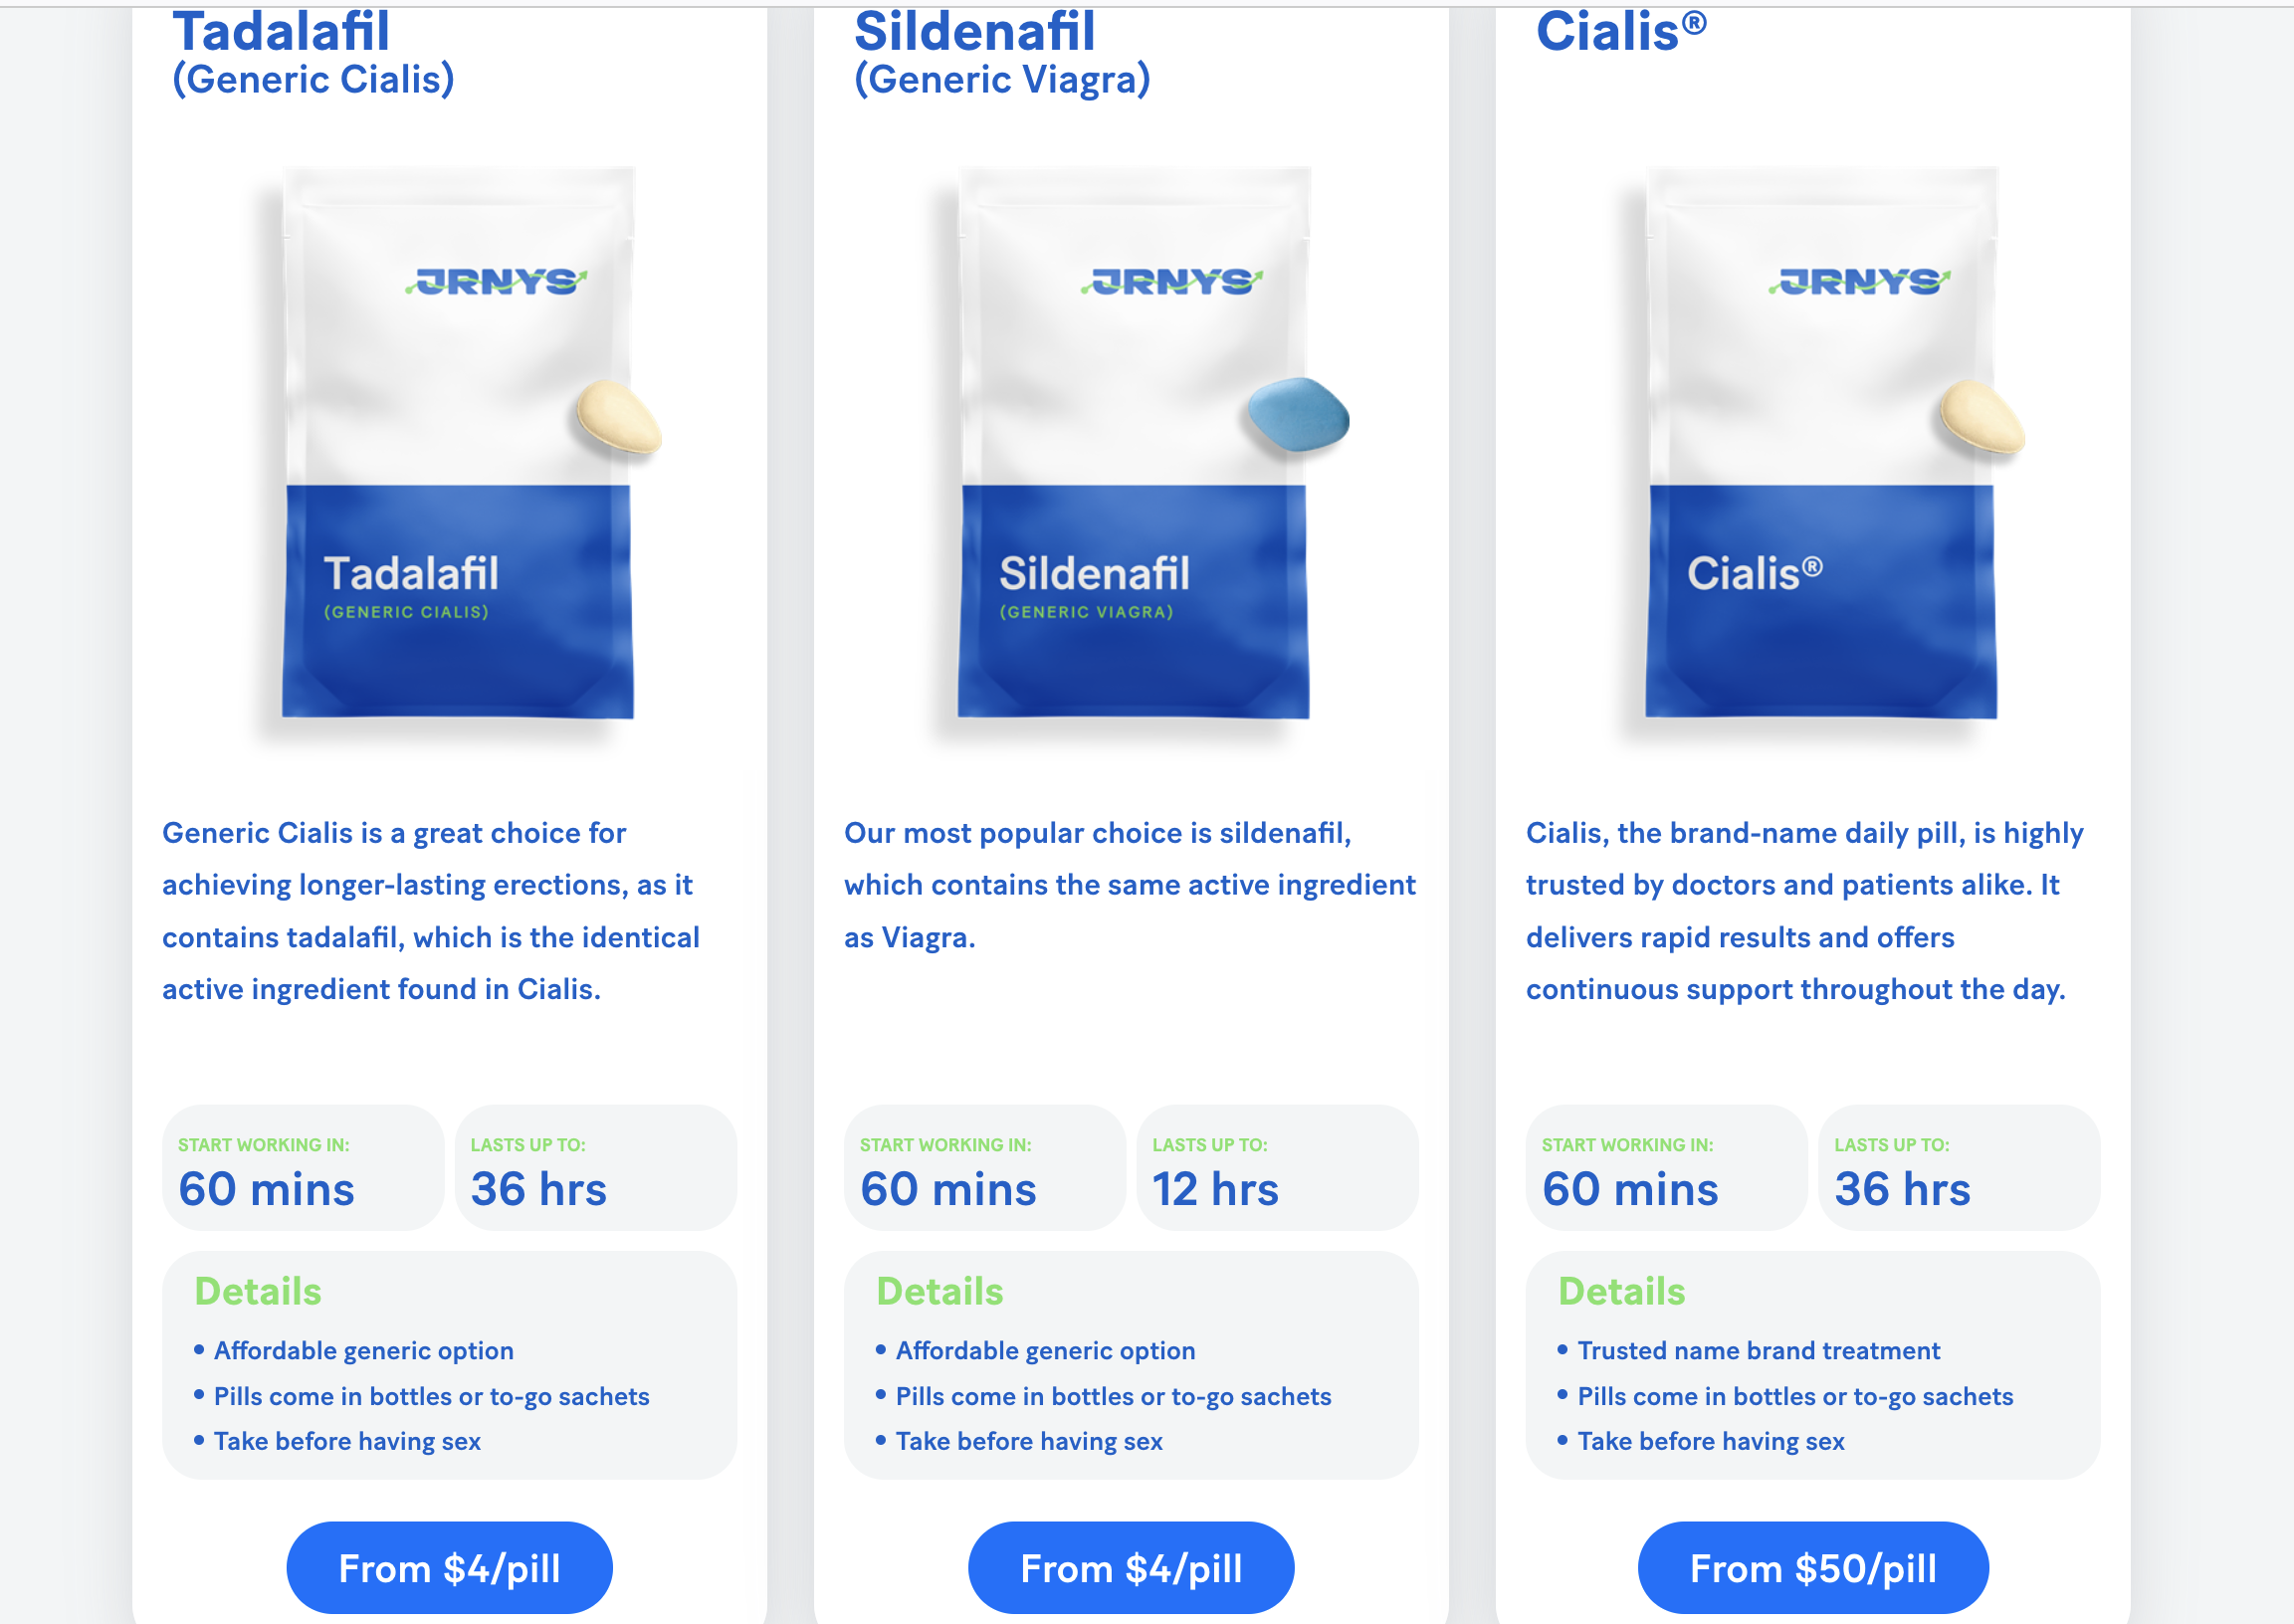Click the JRNYS logo on Cialis package
Screen dimensions: 2294x1624
pyautogui.click(x=1859, y=282)
